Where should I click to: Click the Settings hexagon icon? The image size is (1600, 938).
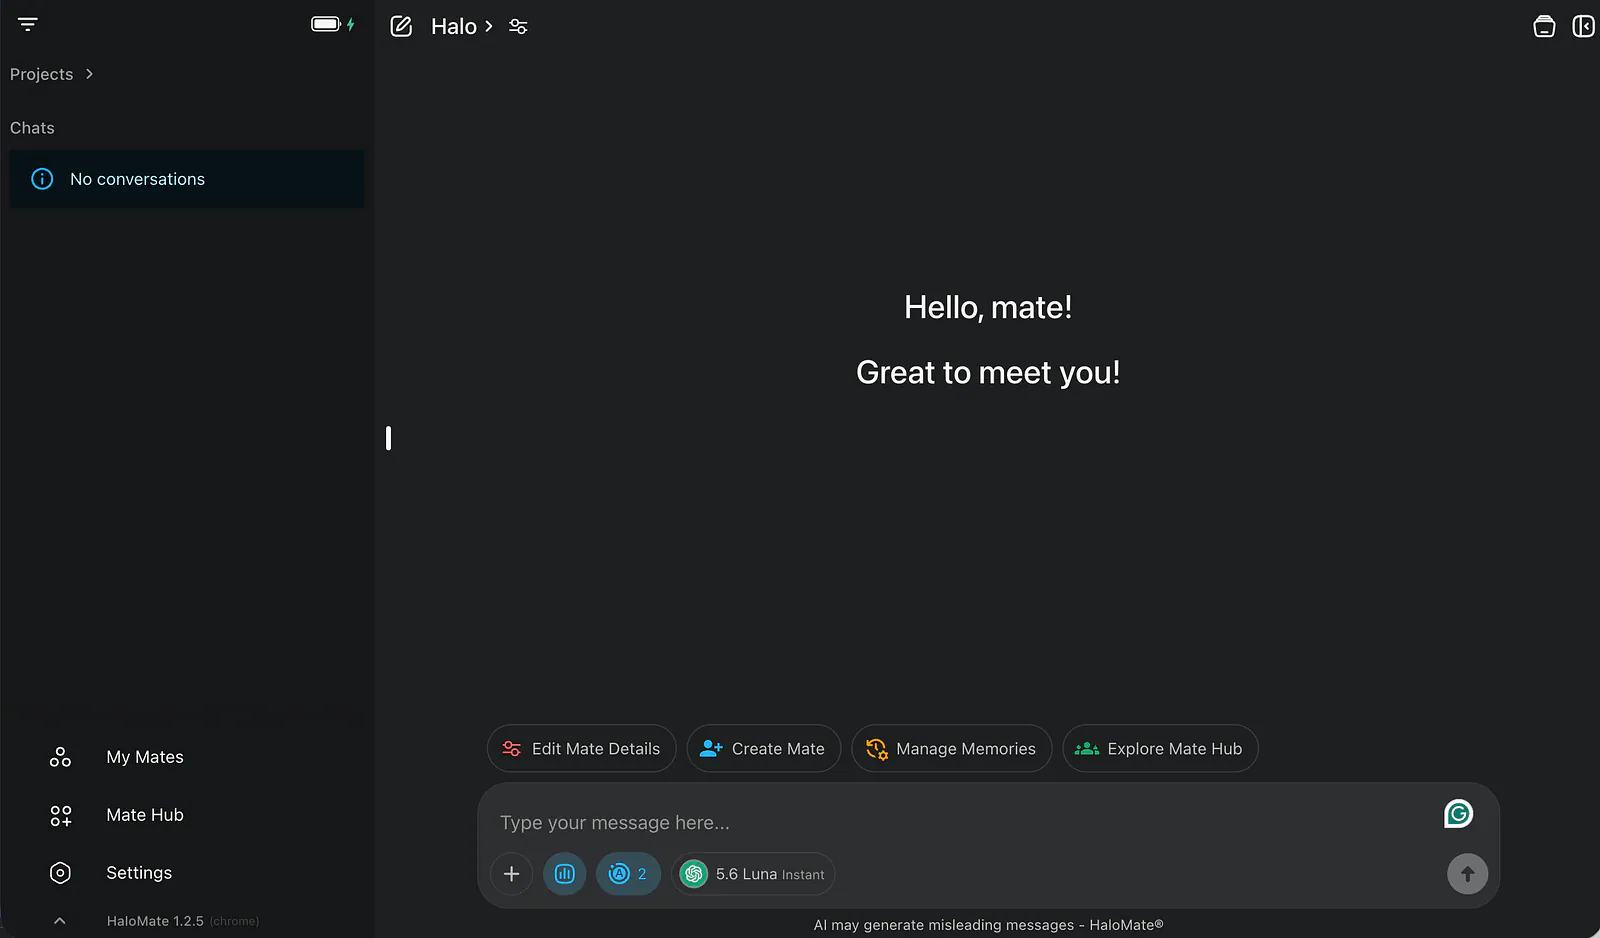point(60,873)
